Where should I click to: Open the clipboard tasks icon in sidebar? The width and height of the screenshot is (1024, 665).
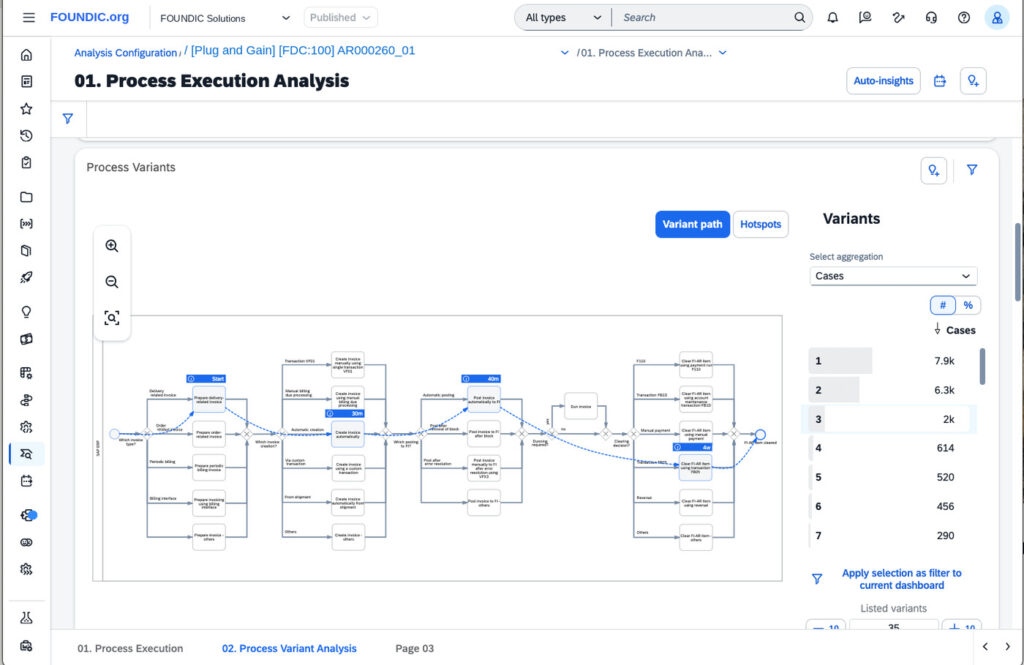tap(26, 162)
